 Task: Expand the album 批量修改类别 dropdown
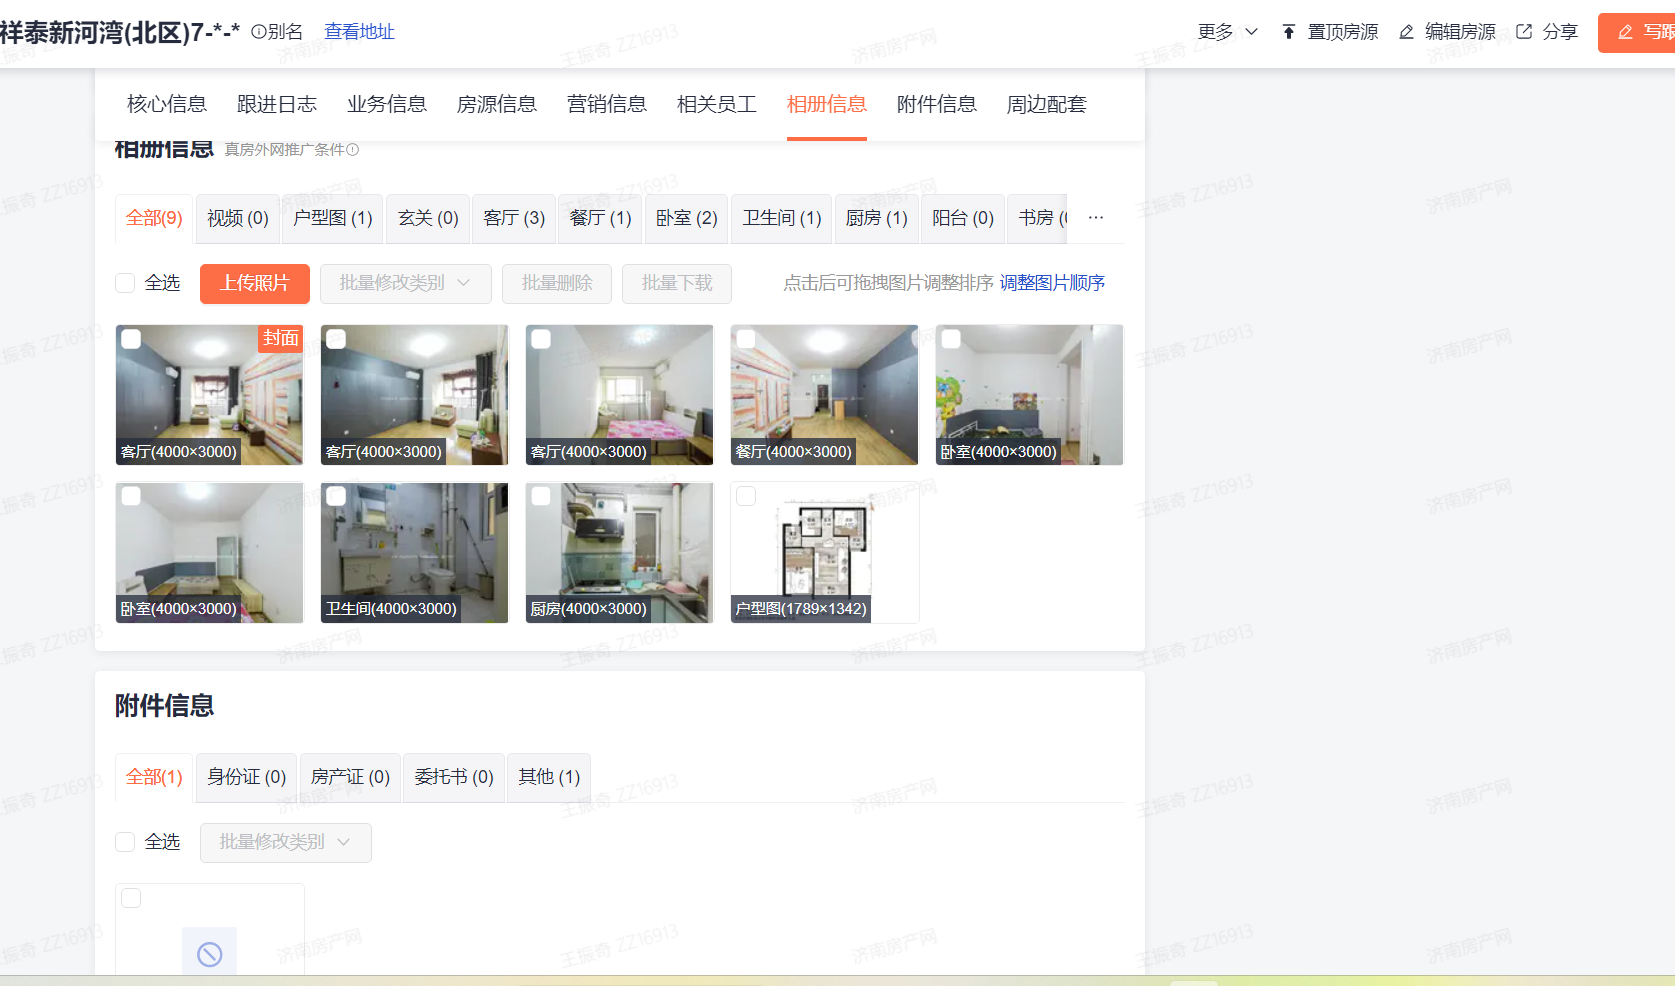coord(405,284)
